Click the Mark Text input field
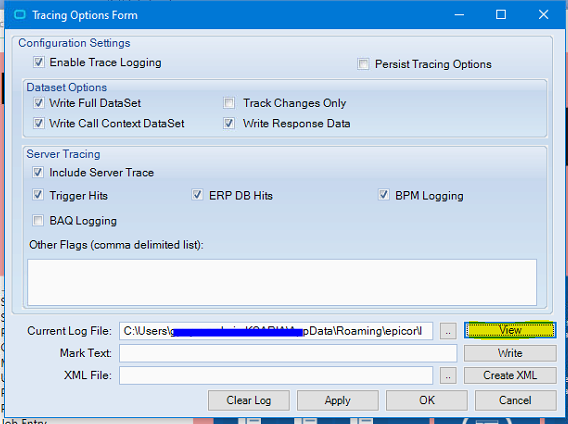 click(x=288, y=353)
